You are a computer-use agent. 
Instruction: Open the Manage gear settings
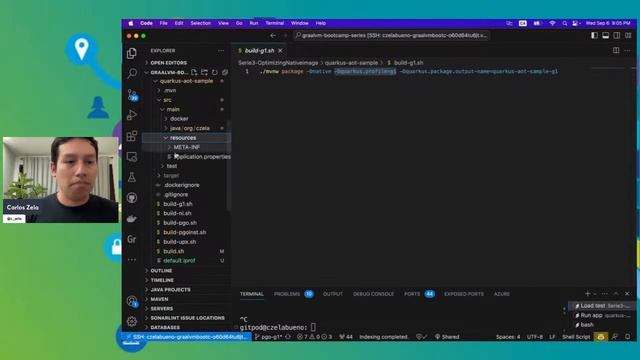(132, 322)
